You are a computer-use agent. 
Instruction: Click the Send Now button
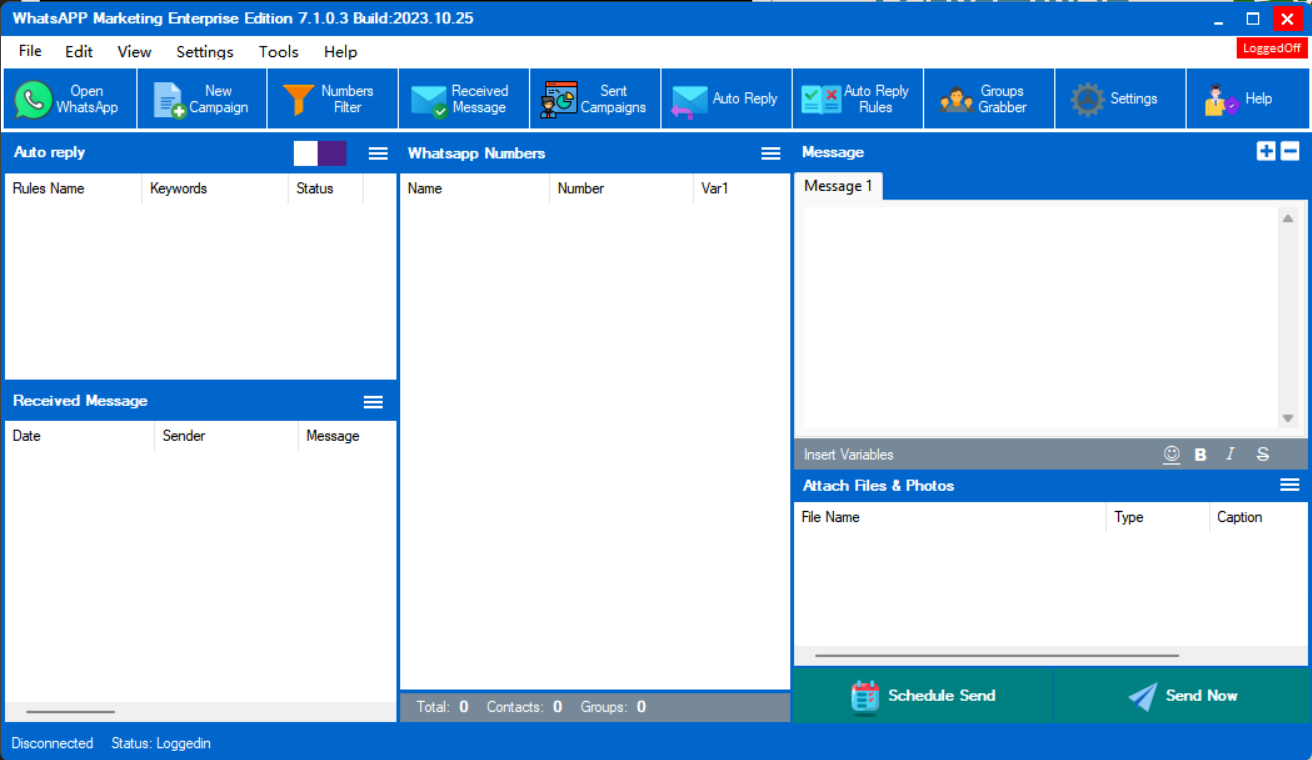coord(1182,696)
